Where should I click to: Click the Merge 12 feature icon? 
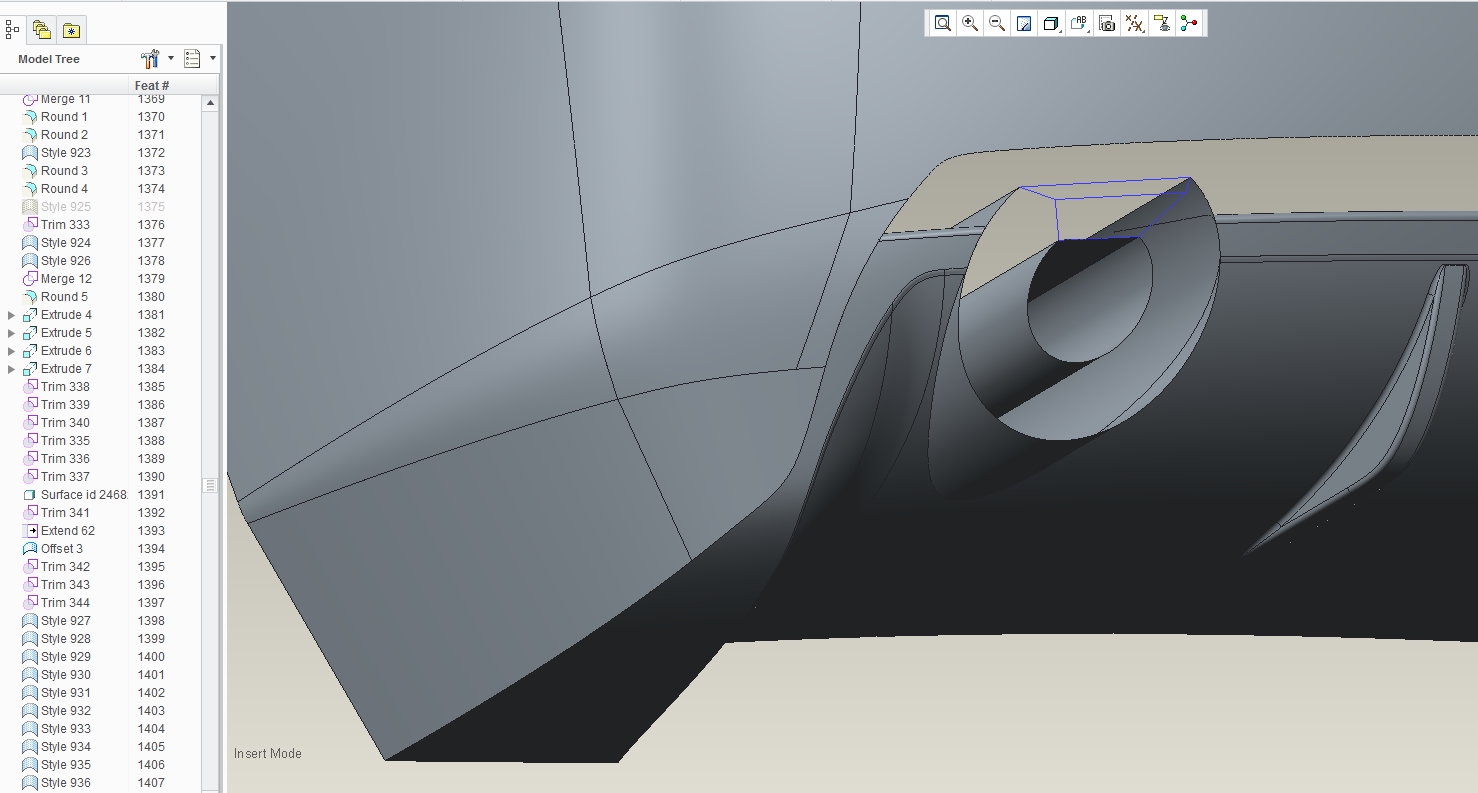pyautogui.click(x=30, y=279)
